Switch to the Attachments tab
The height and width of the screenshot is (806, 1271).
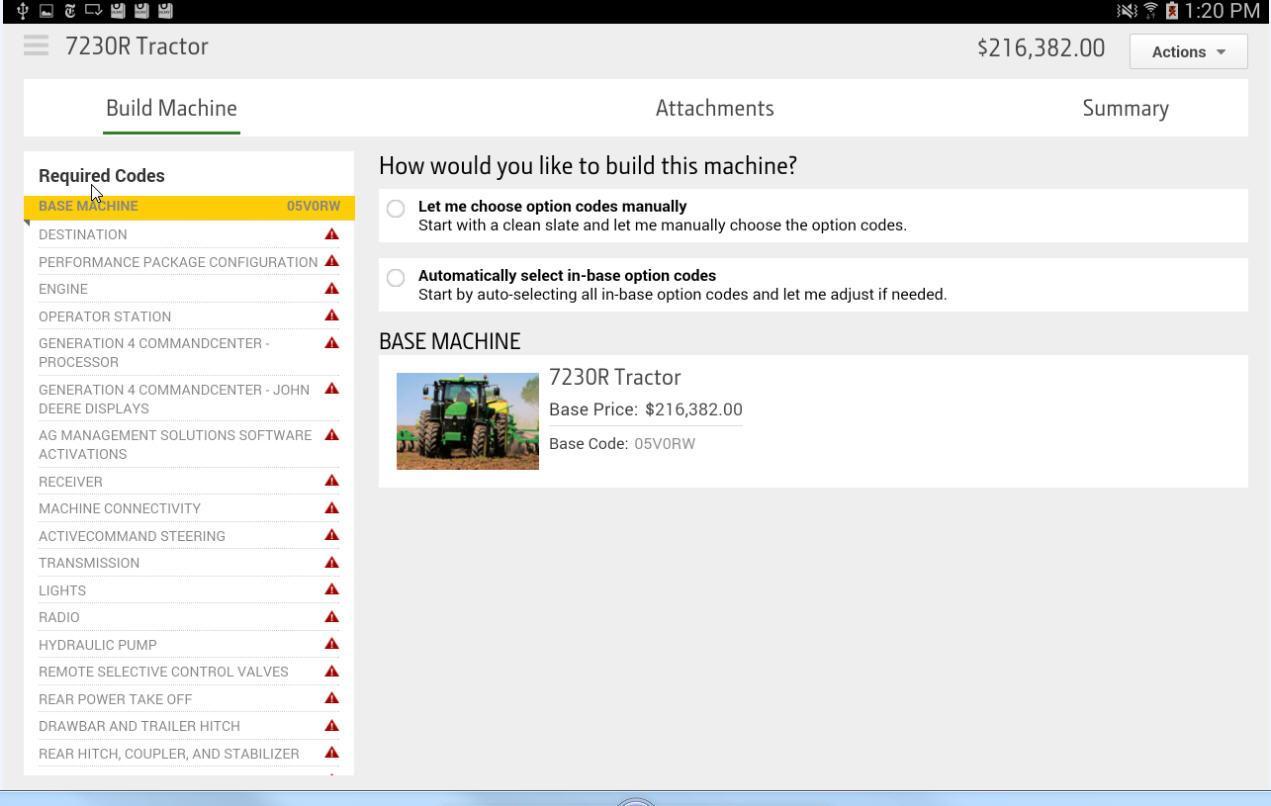[x=714, y=107]
